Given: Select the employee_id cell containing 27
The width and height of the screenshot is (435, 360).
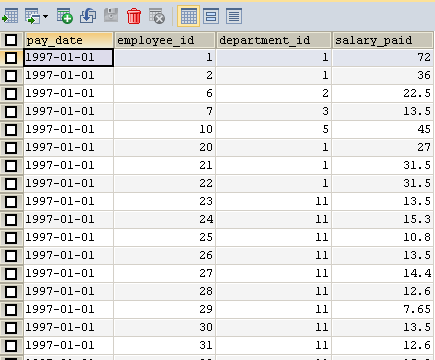Looking at the screenshot, I should point(165,273).
